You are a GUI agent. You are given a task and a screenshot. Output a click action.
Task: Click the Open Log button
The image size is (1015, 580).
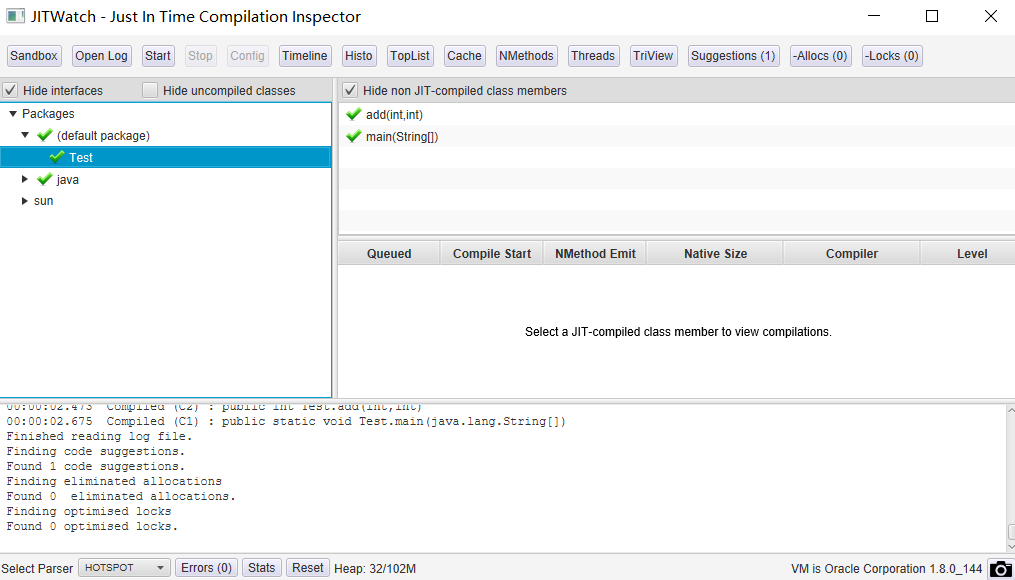102,56
